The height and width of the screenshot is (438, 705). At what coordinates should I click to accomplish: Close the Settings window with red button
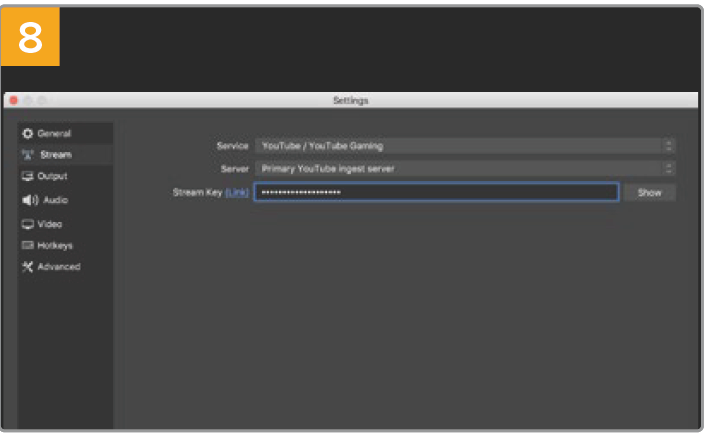point(13,100)
